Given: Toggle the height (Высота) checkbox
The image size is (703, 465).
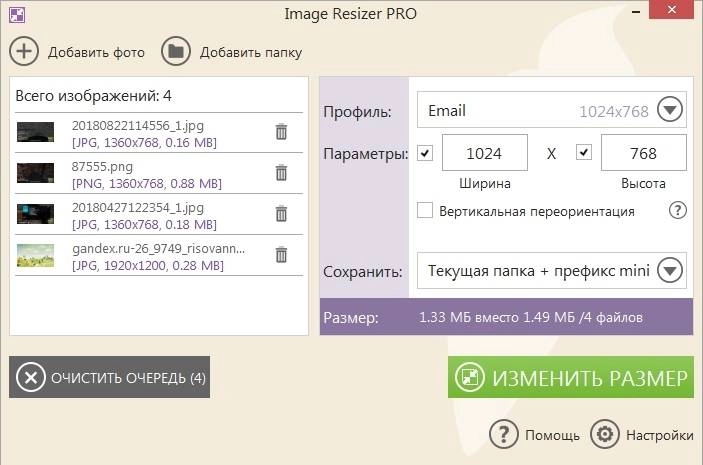Looking at the screenshot, I should pos(584,152).
